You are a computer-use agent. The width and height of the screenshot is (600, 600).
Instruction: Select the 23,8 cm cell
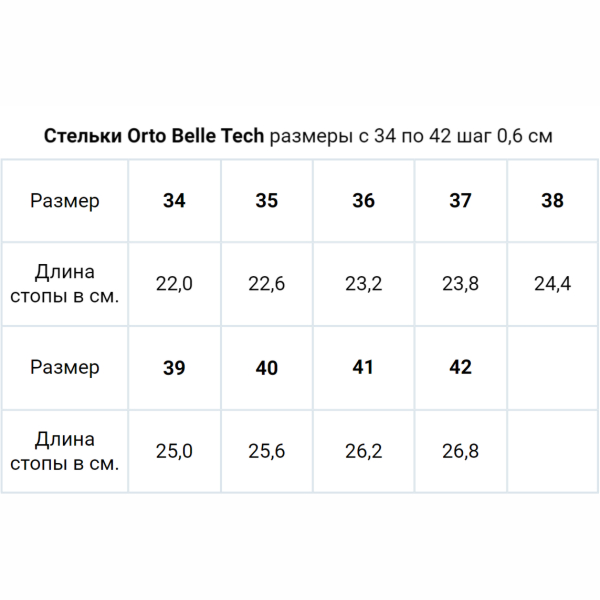tap(460, 284)
